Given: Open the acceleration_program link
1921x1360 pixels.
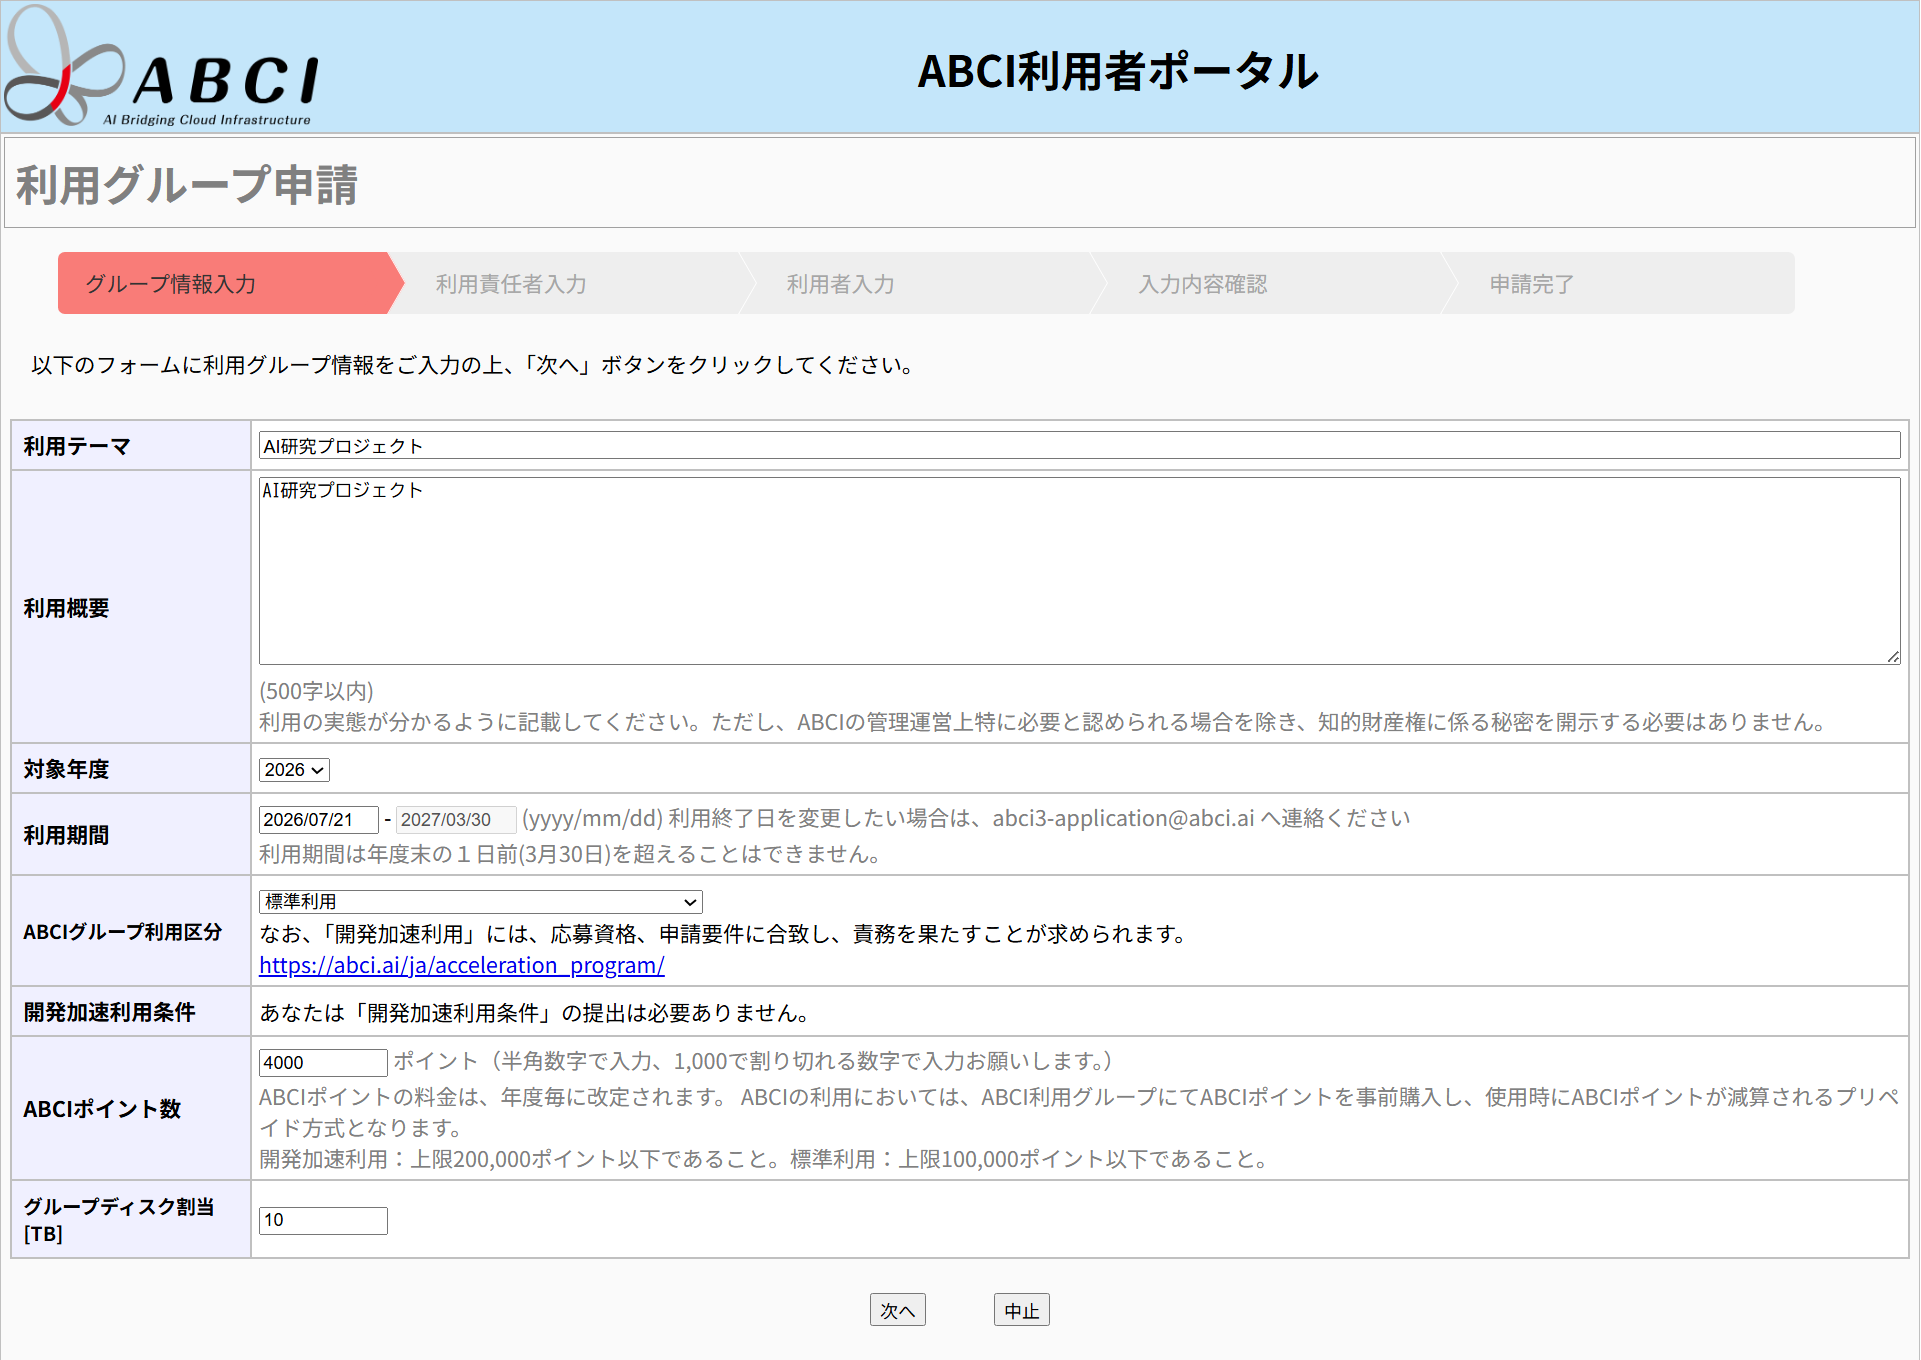Looking at the screenshot, I should (x=462, y=966).
